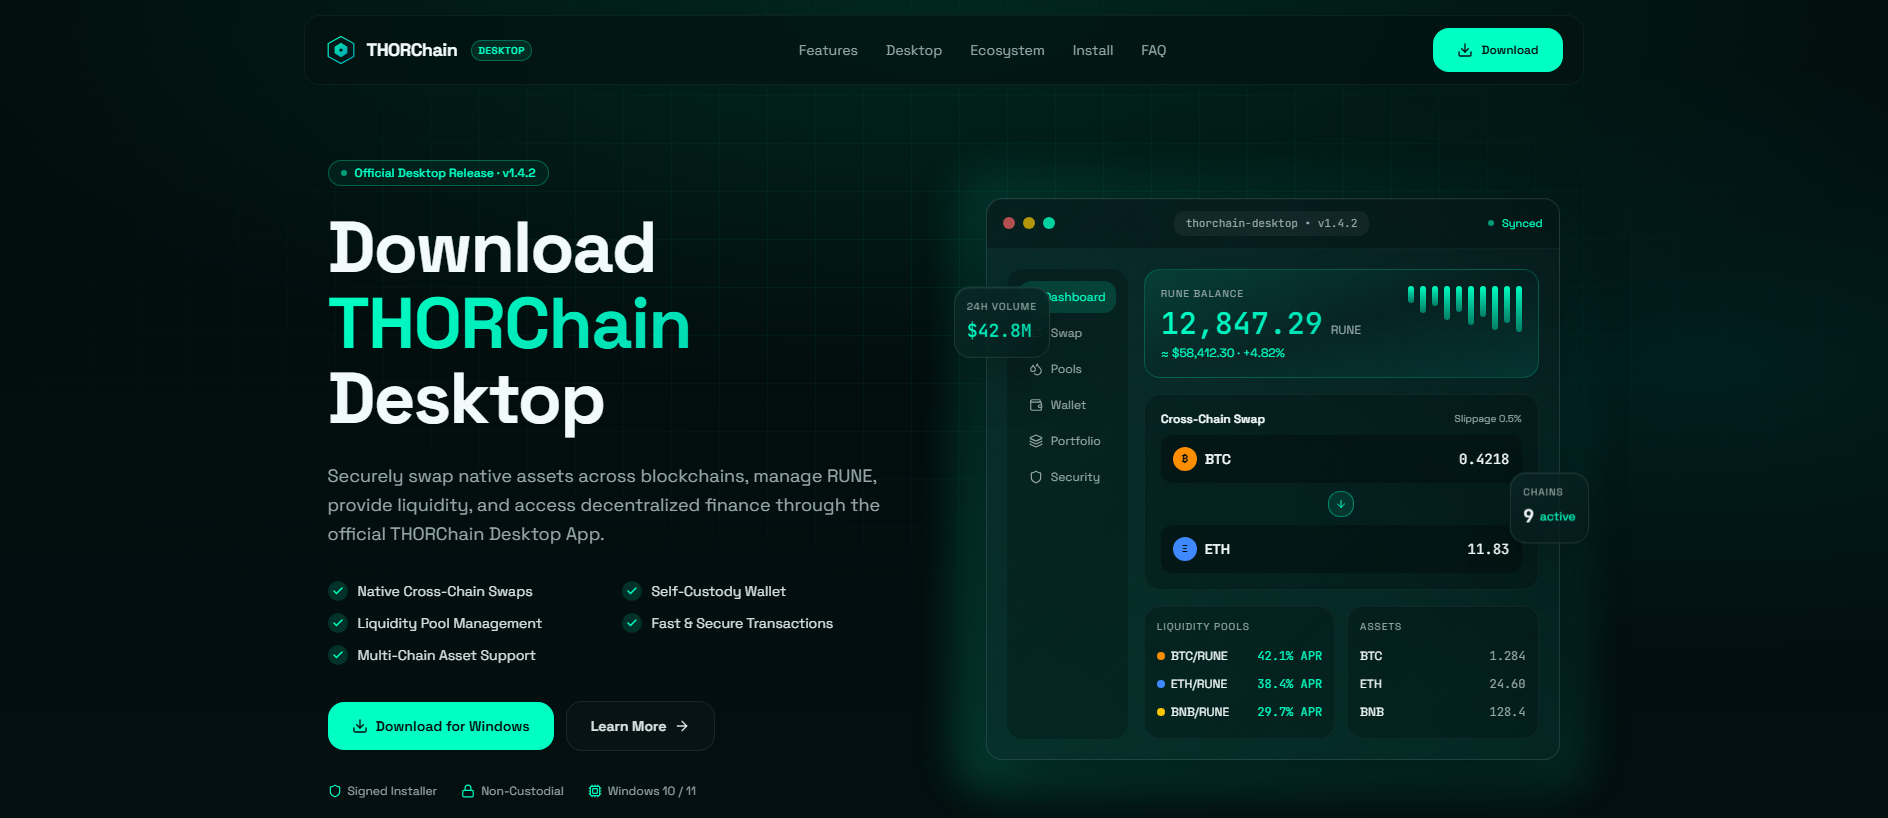Click the Portfolio layers icon in the sidebar

click(x=1036, y=441)
